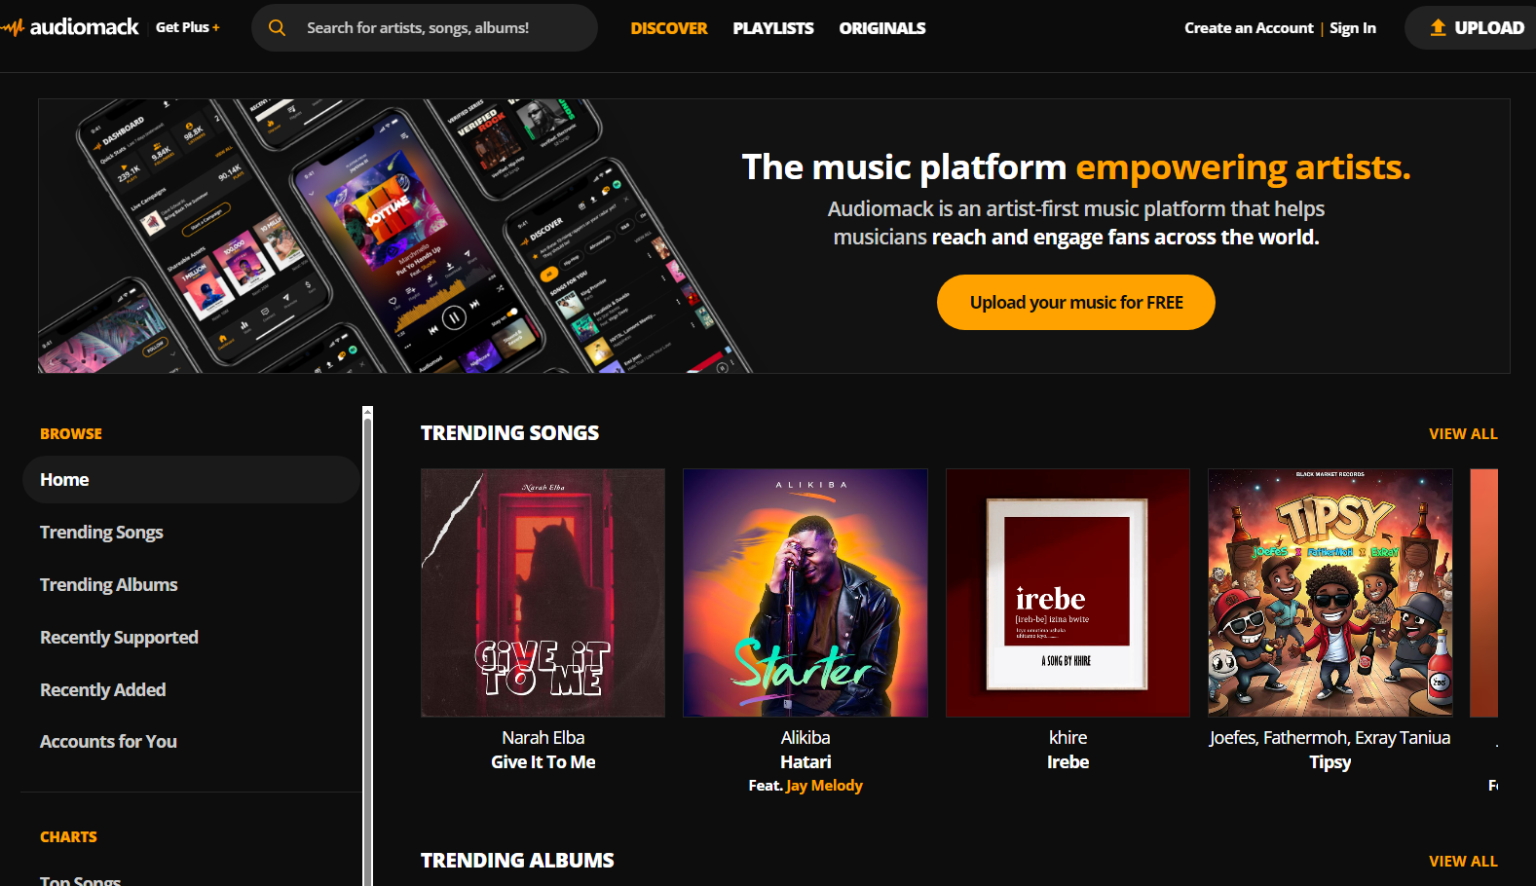Open Recently Supported in sidebar
This screenshot has width=1536, height=886.
[x=119, y=637]
